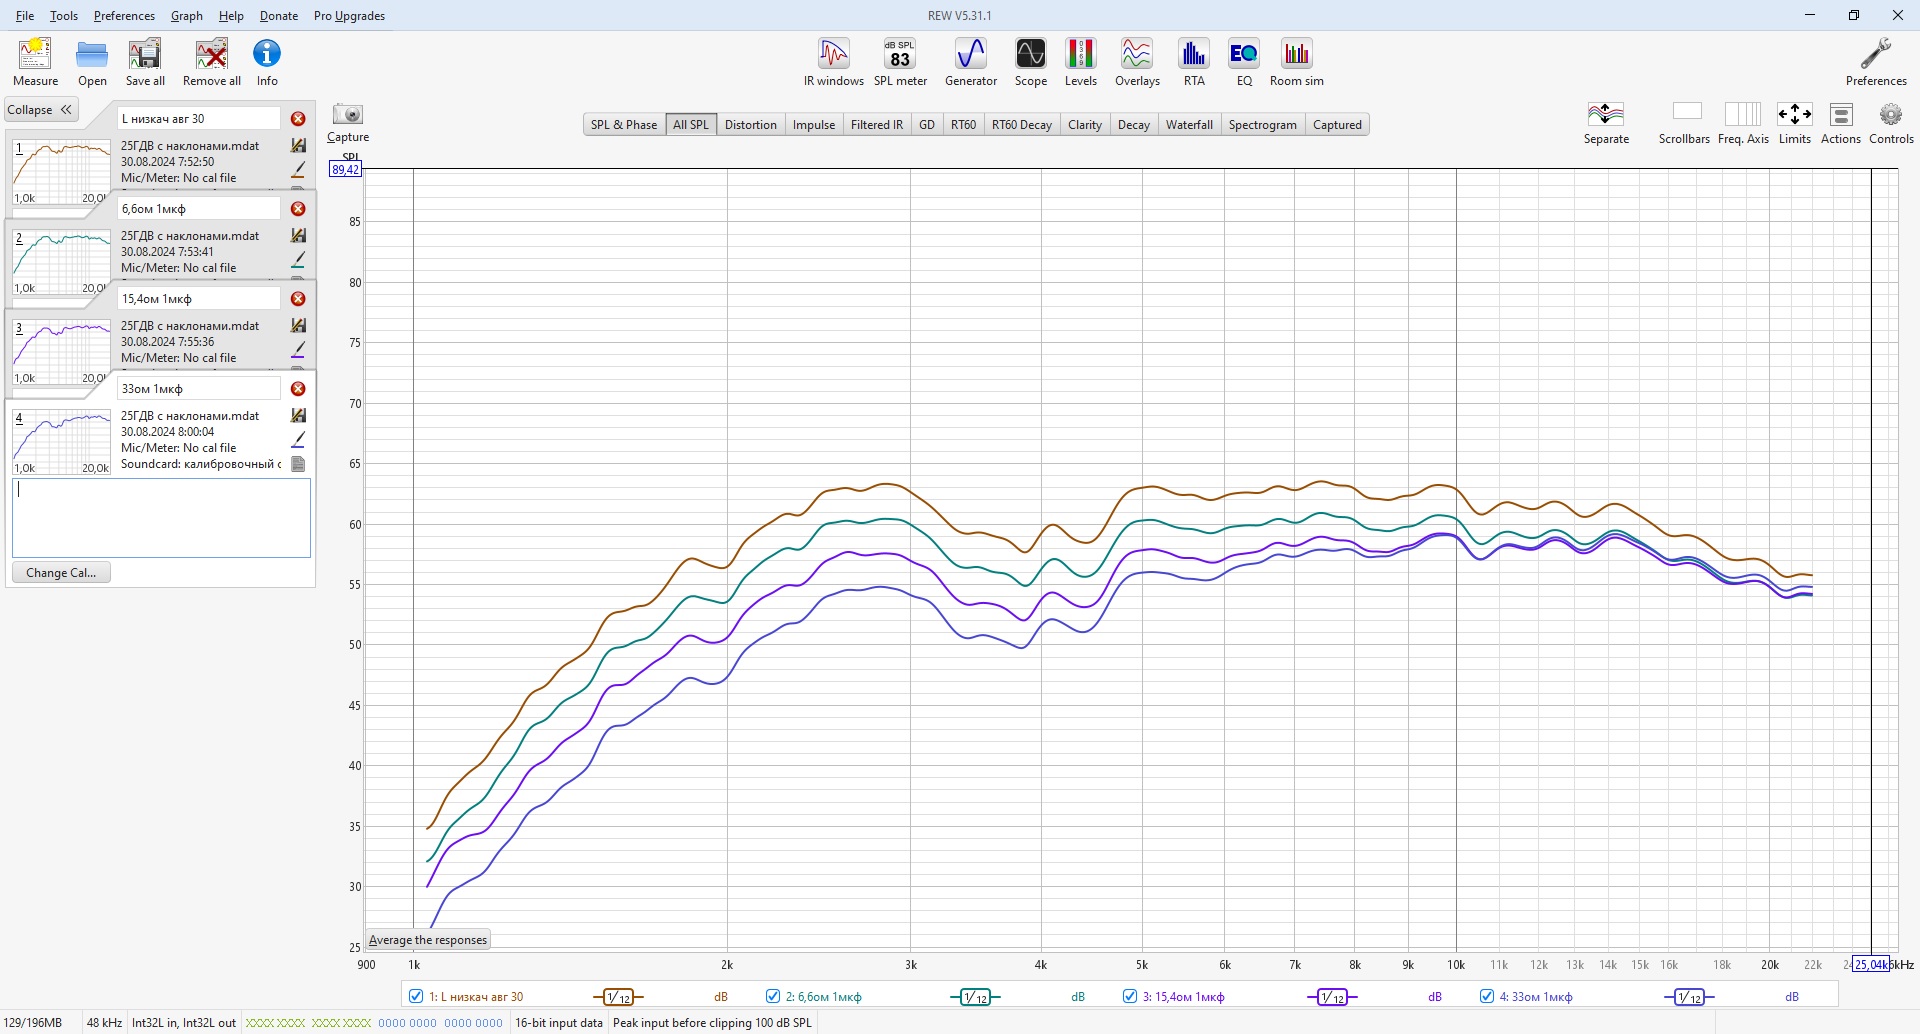Open the Graph menu
Screen dimensions: 1920x1034
(x=187, y=16)
